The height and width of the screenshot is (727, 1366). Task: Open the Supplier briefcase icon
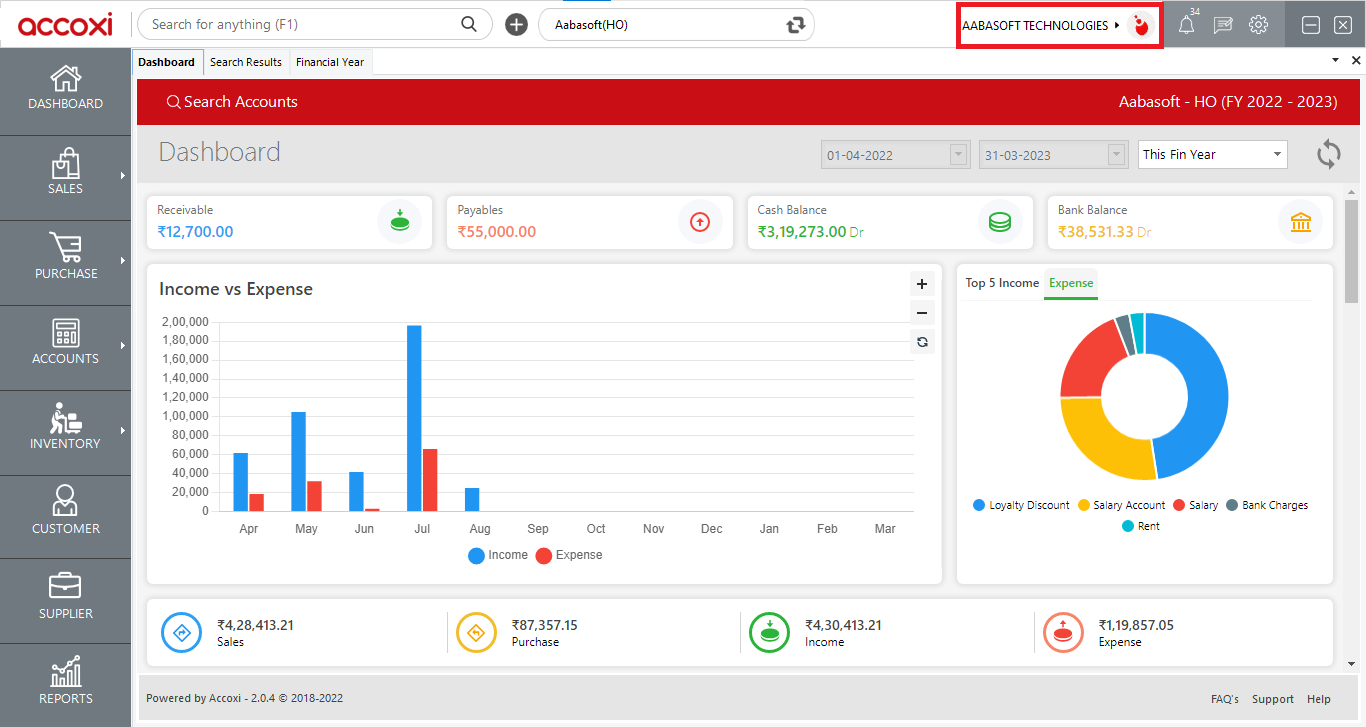point(66,587)
